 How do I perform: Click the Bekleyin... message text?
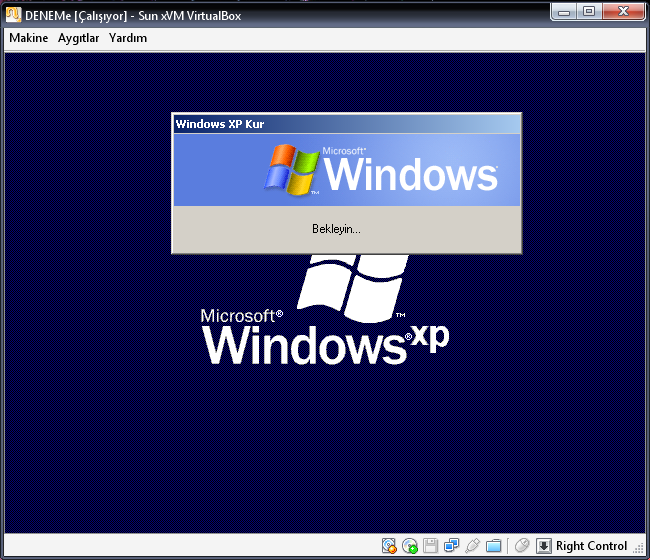(336, 229)
